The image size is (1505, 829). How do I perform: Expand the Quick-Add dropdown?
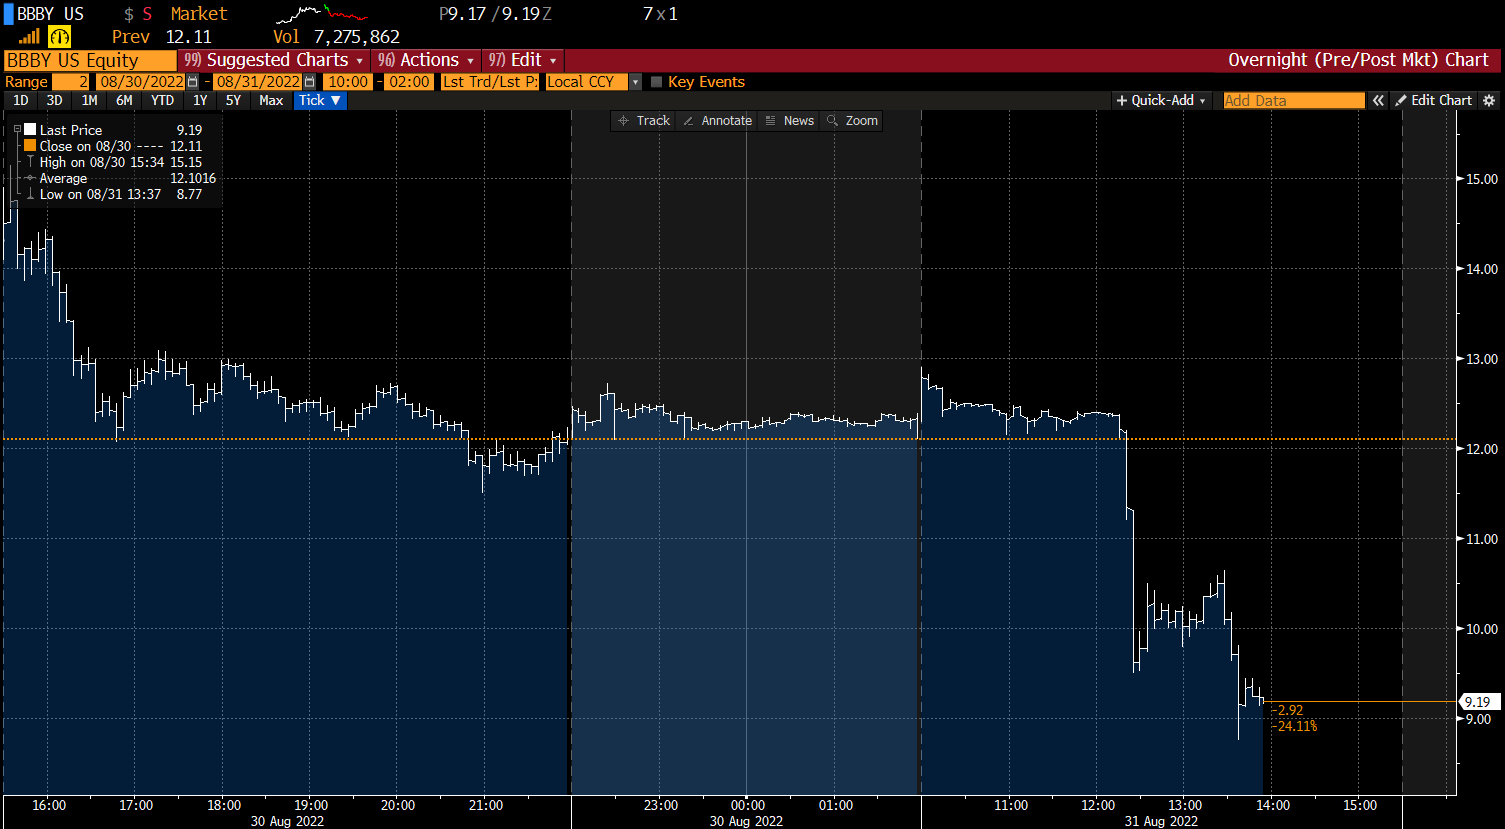1161,100
